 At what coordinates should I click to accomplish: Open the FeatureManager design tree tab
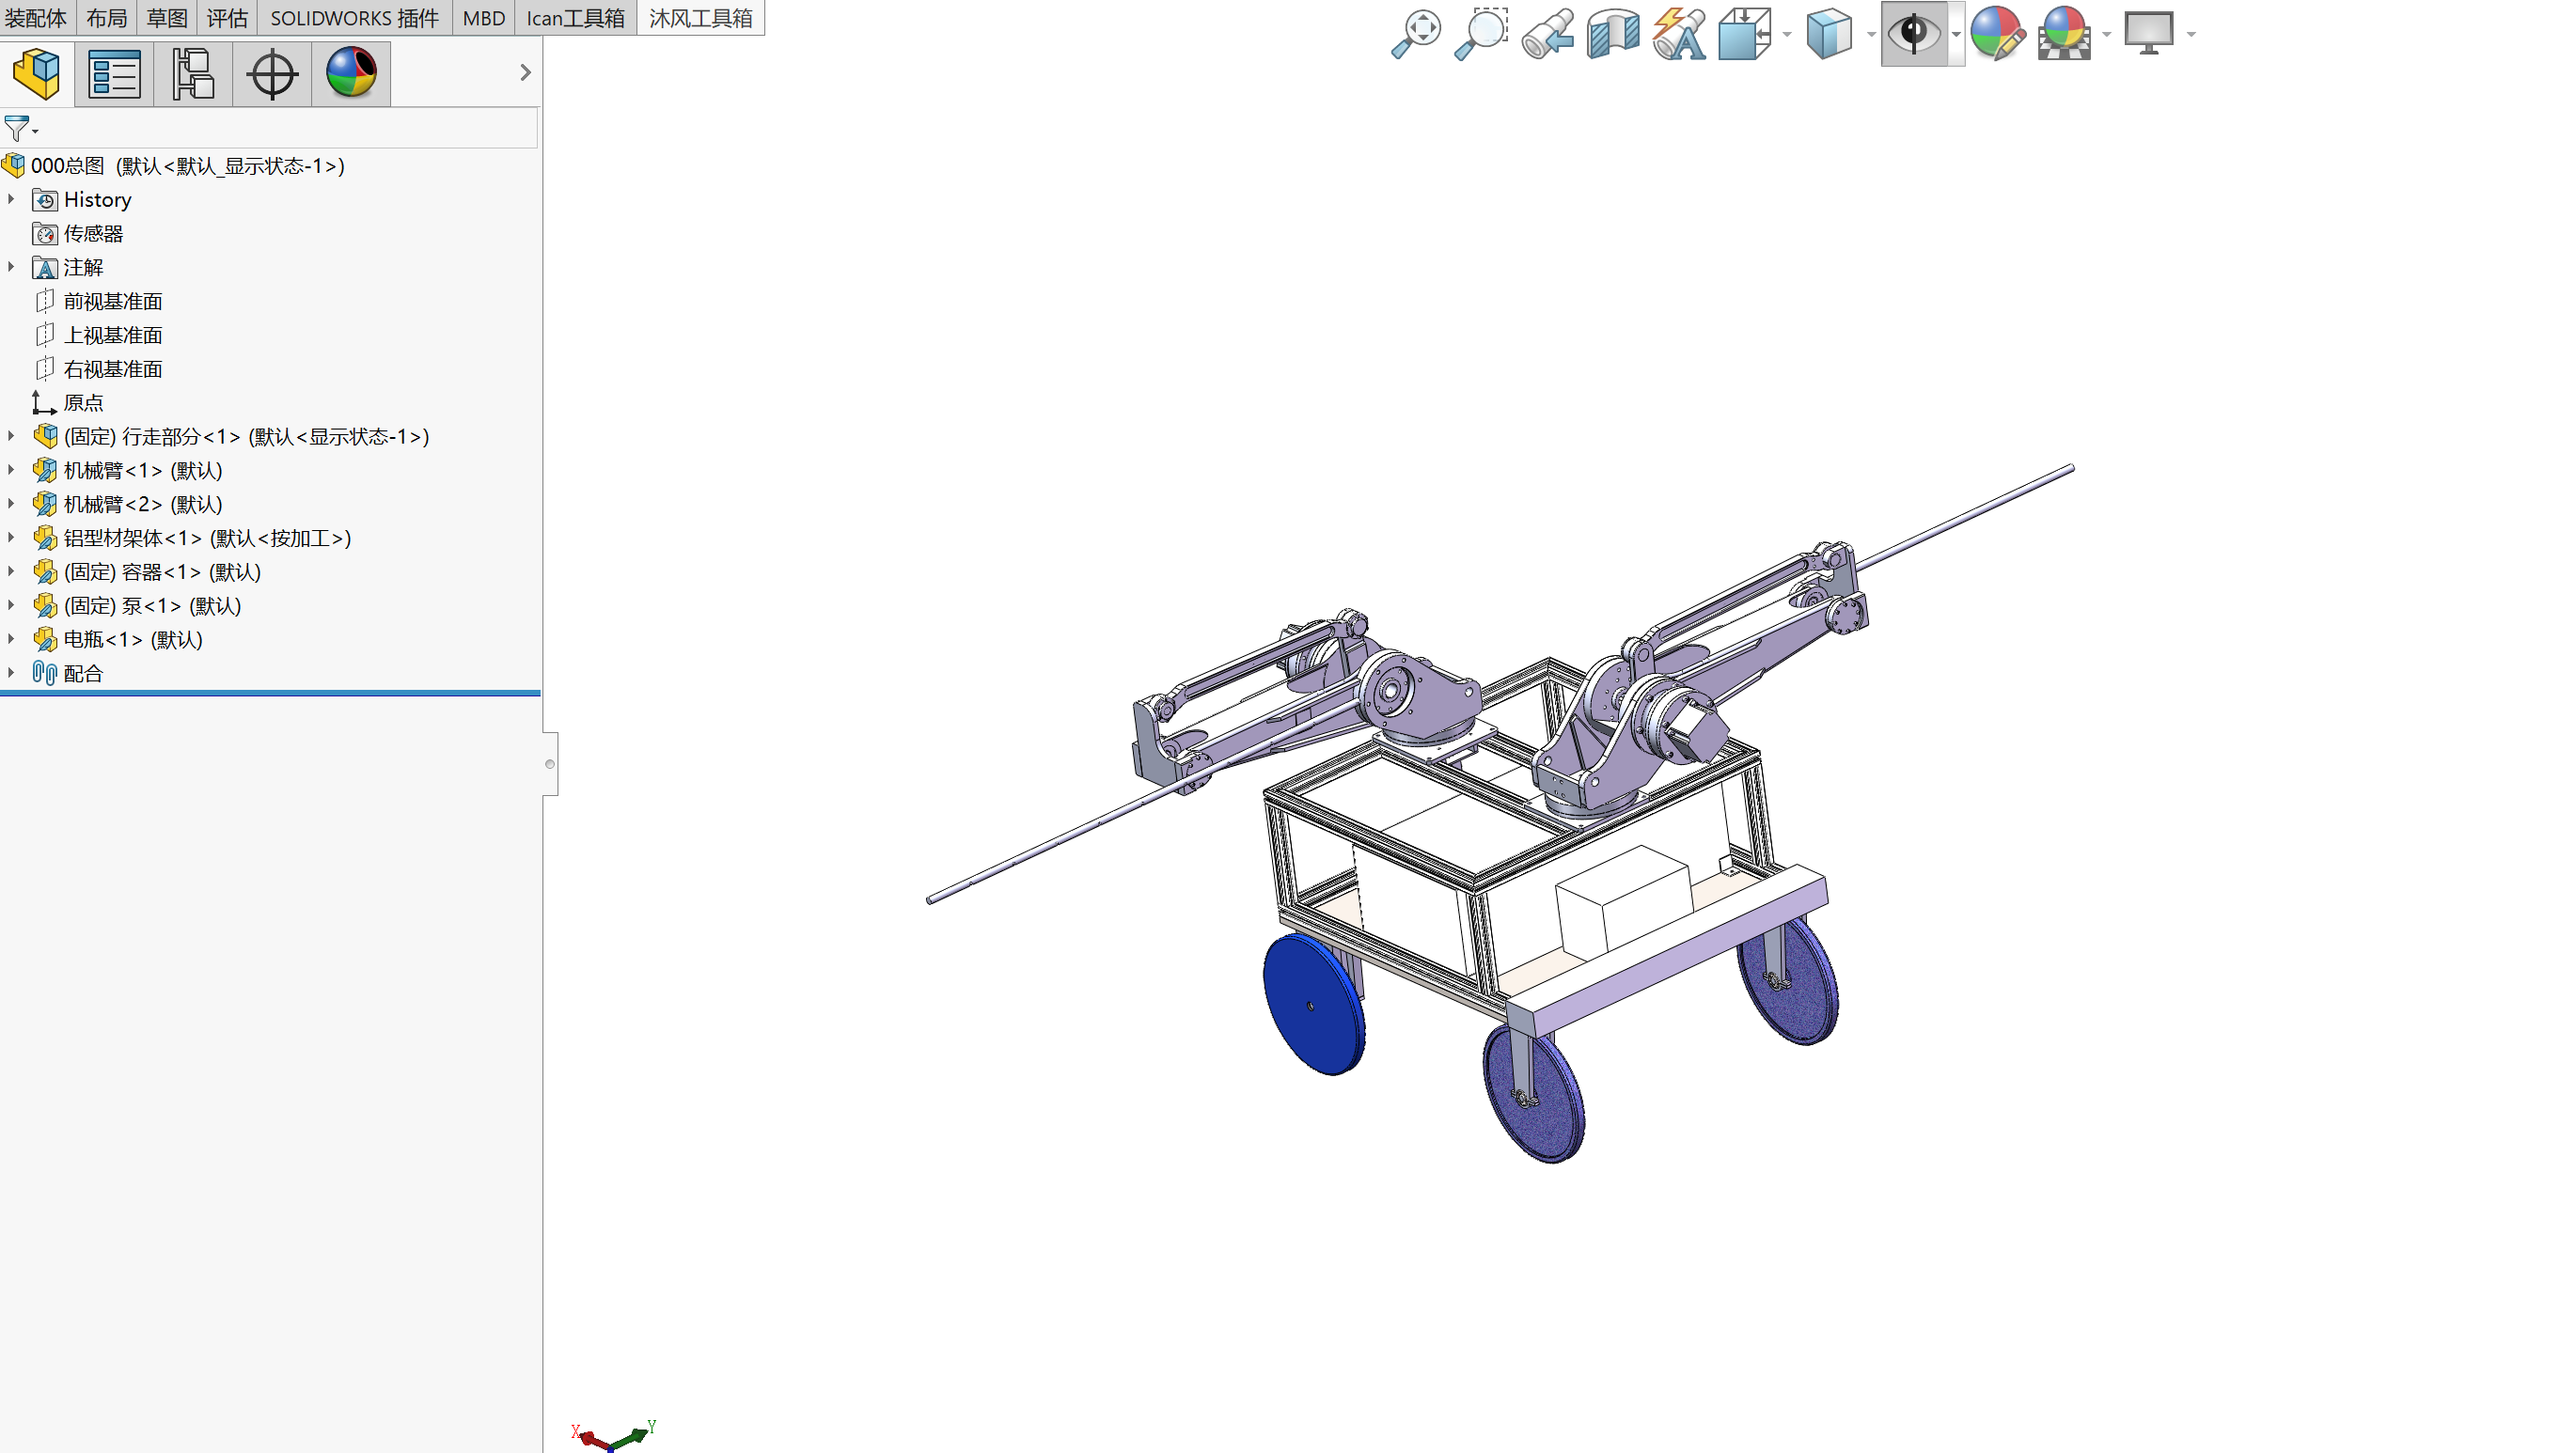(x=37, y=74)
